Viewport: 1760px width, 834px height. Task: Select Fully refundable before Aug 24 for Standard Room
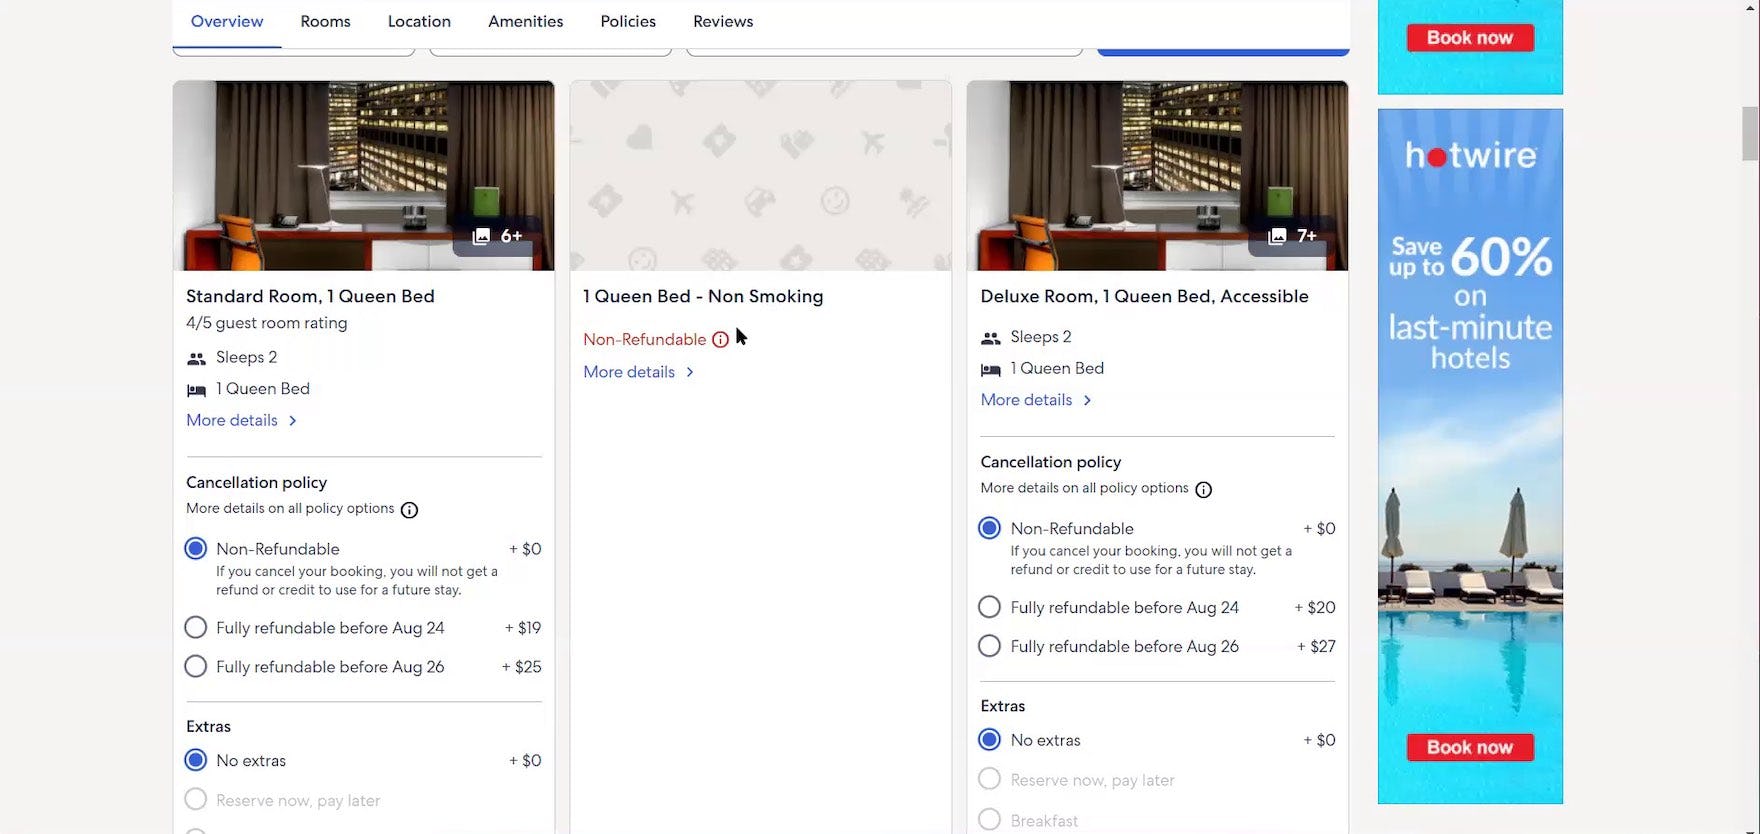[196, 628]
